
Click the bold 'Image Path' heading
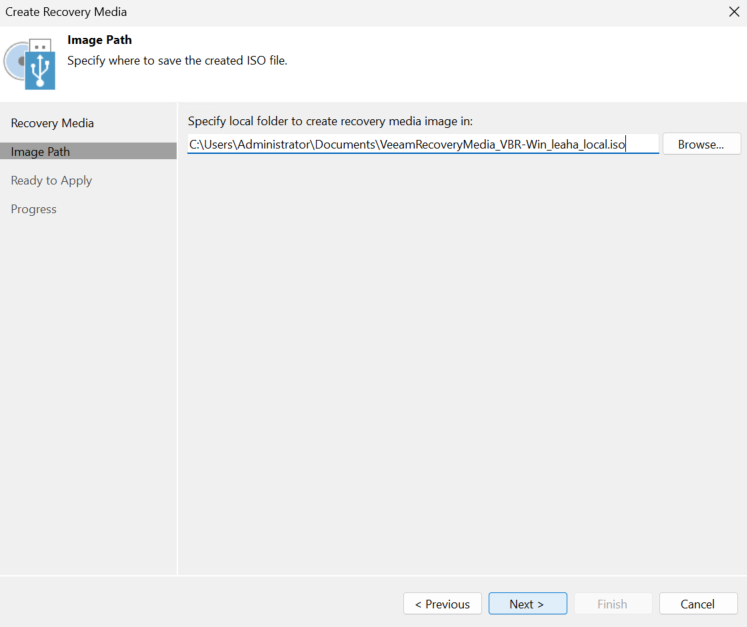pos(100,40)
